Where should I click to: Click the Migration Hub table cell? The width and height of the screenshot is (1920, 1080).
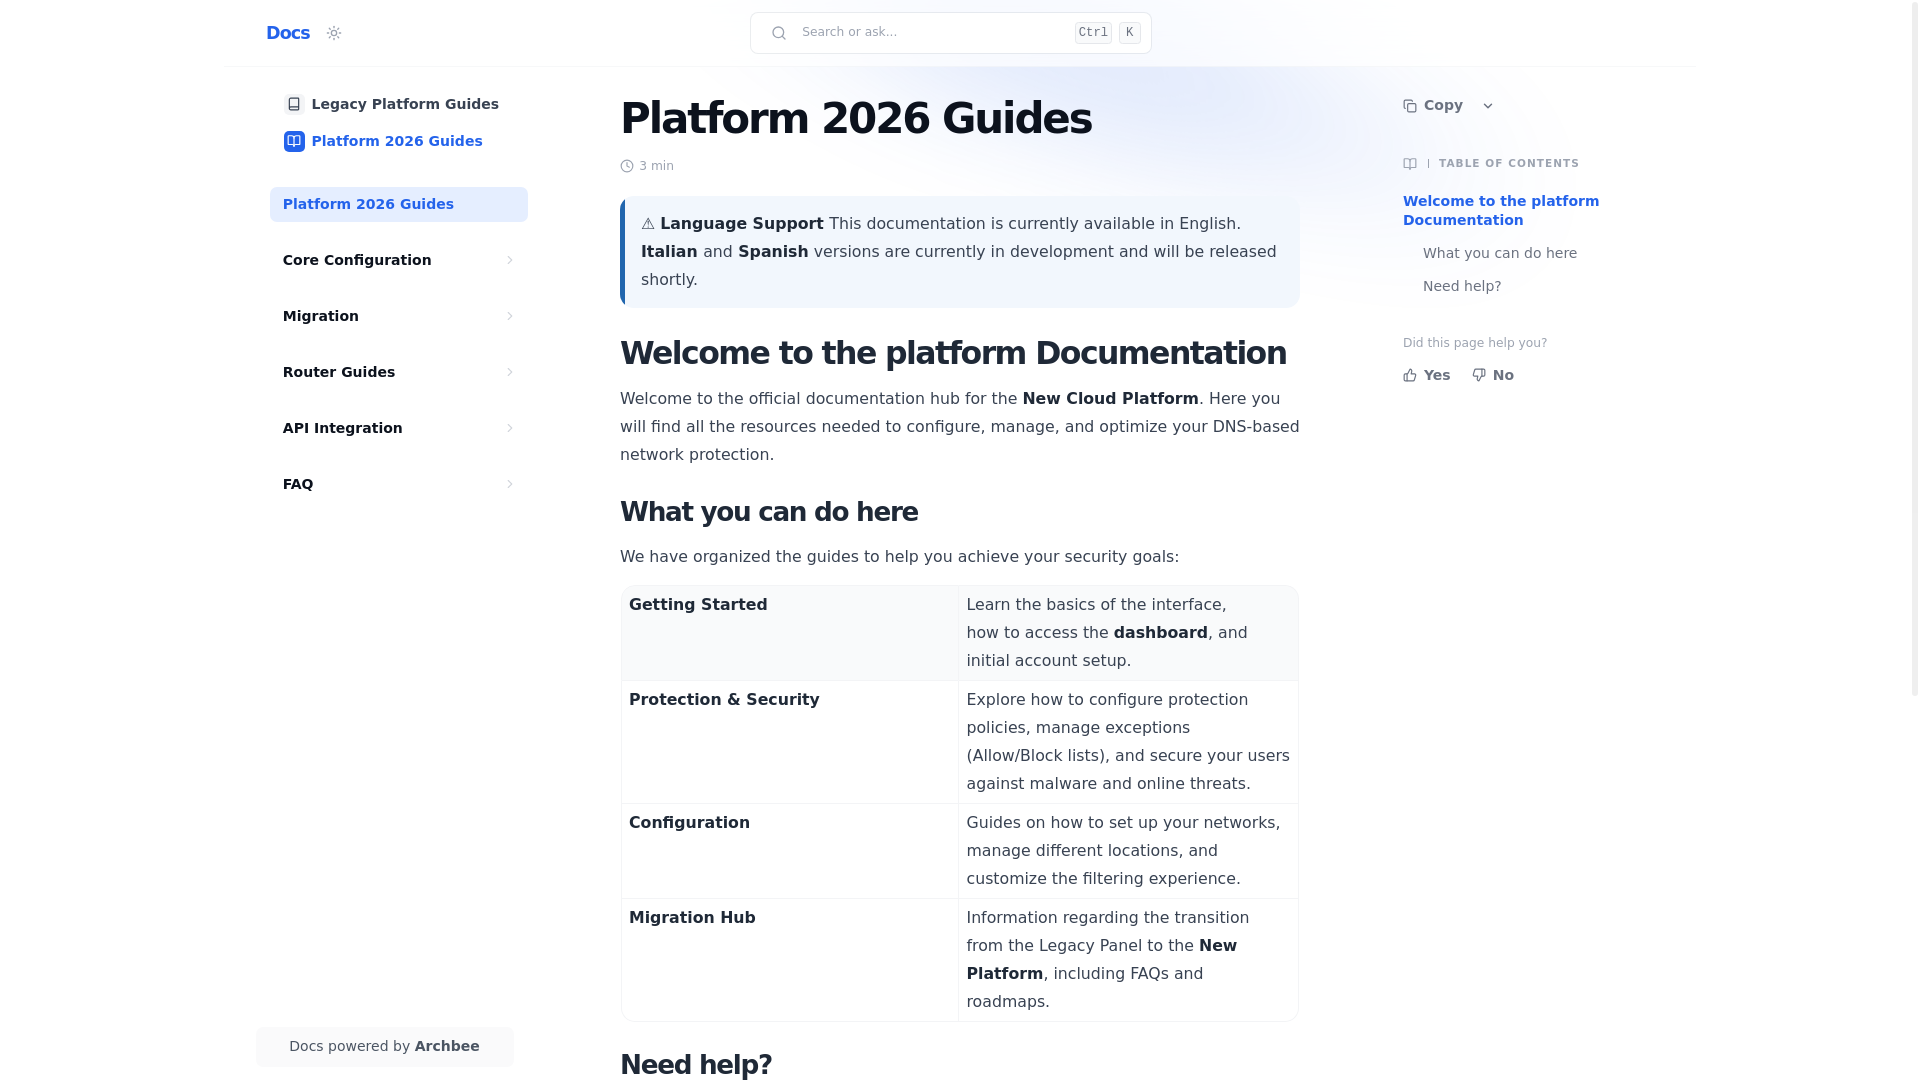tap(790, 960)
